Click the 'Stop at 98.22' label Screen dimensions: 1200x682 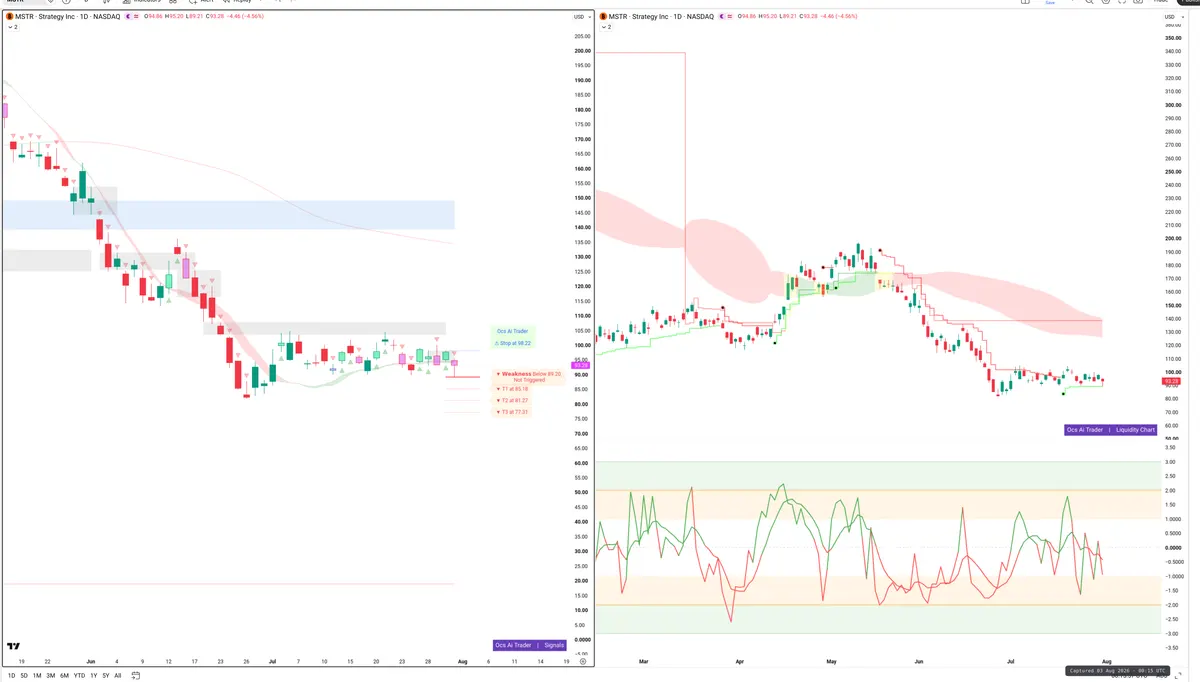[x=513, y=343]
